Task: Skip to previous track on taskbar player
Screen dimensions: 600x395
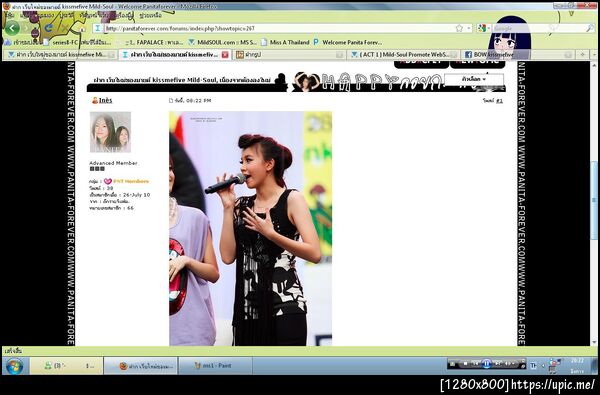Action: point(476,364)
